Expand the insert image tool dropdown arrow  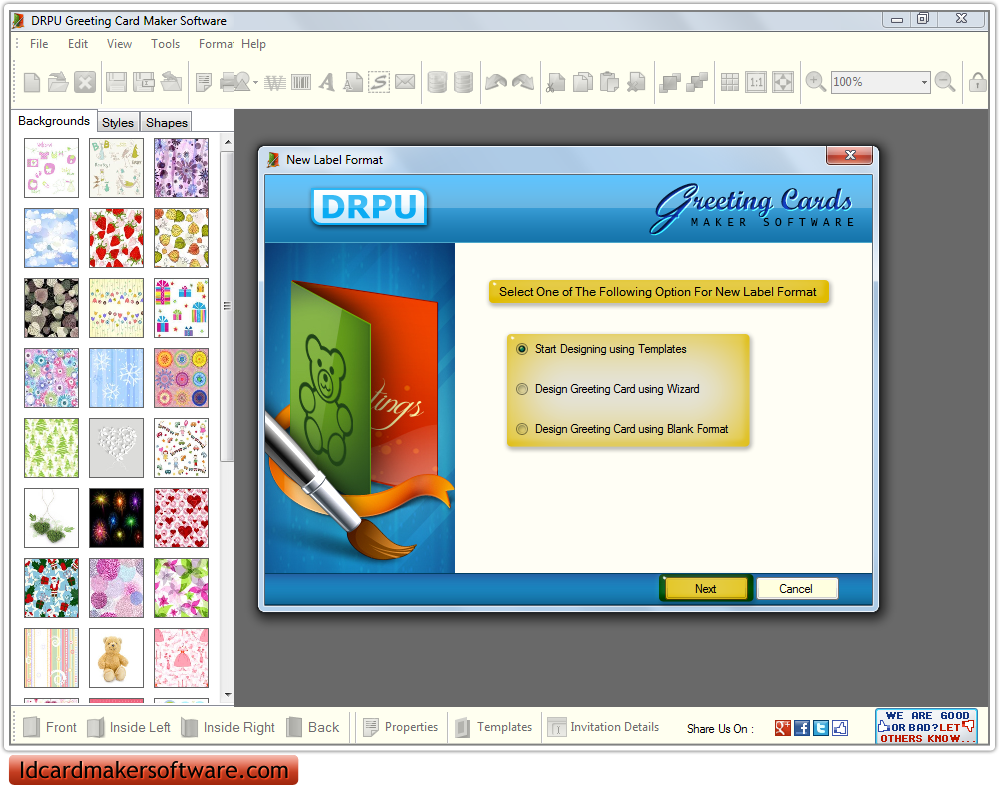click(x=255, y=82)
